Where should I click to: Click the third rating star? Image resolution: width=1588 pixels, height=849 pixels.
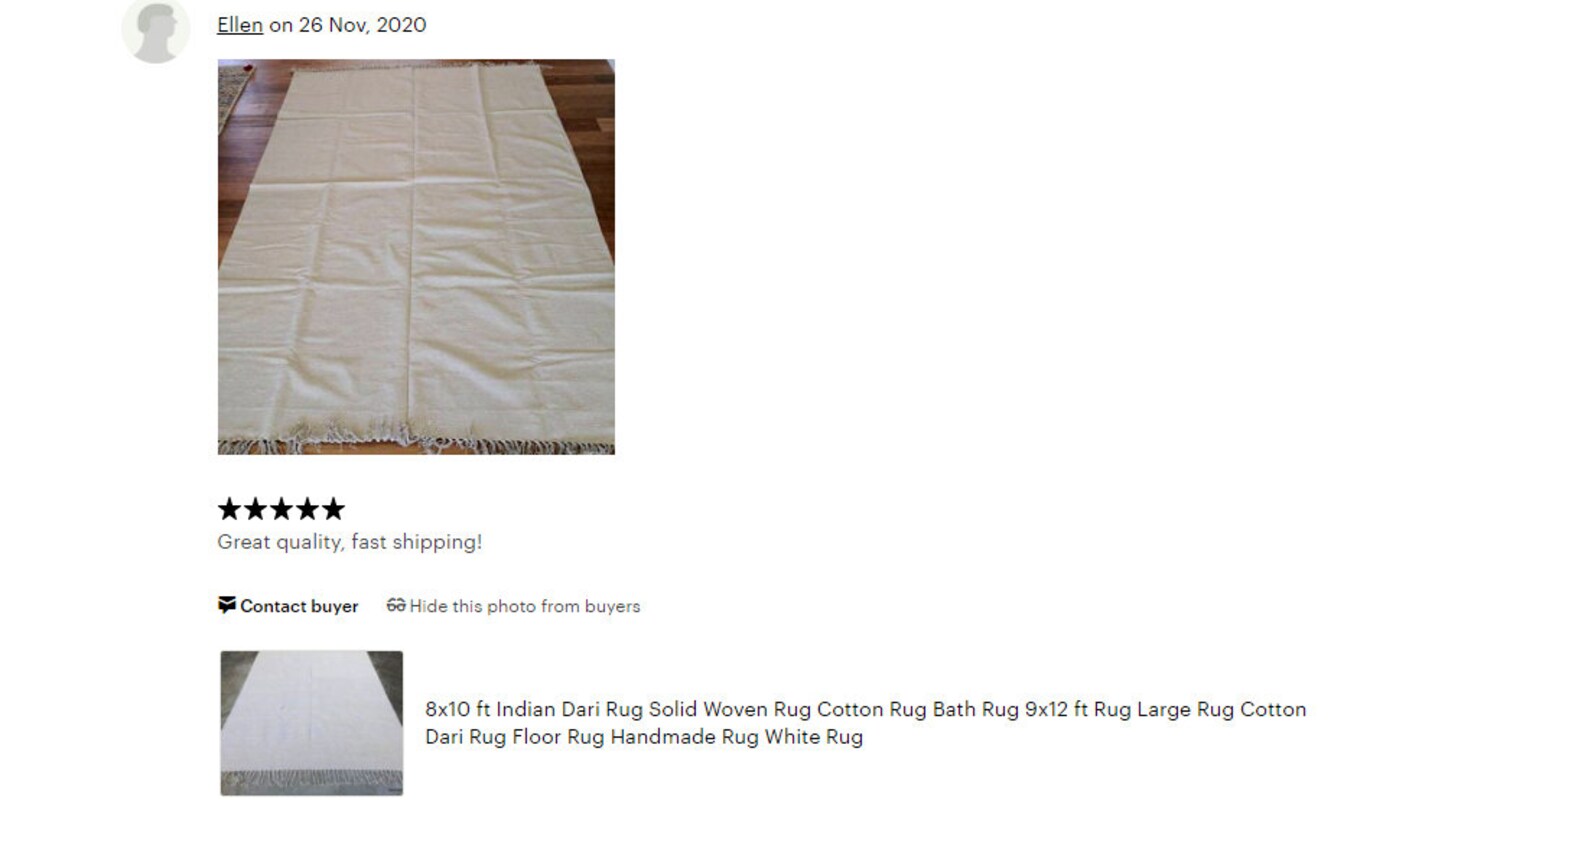282,509
